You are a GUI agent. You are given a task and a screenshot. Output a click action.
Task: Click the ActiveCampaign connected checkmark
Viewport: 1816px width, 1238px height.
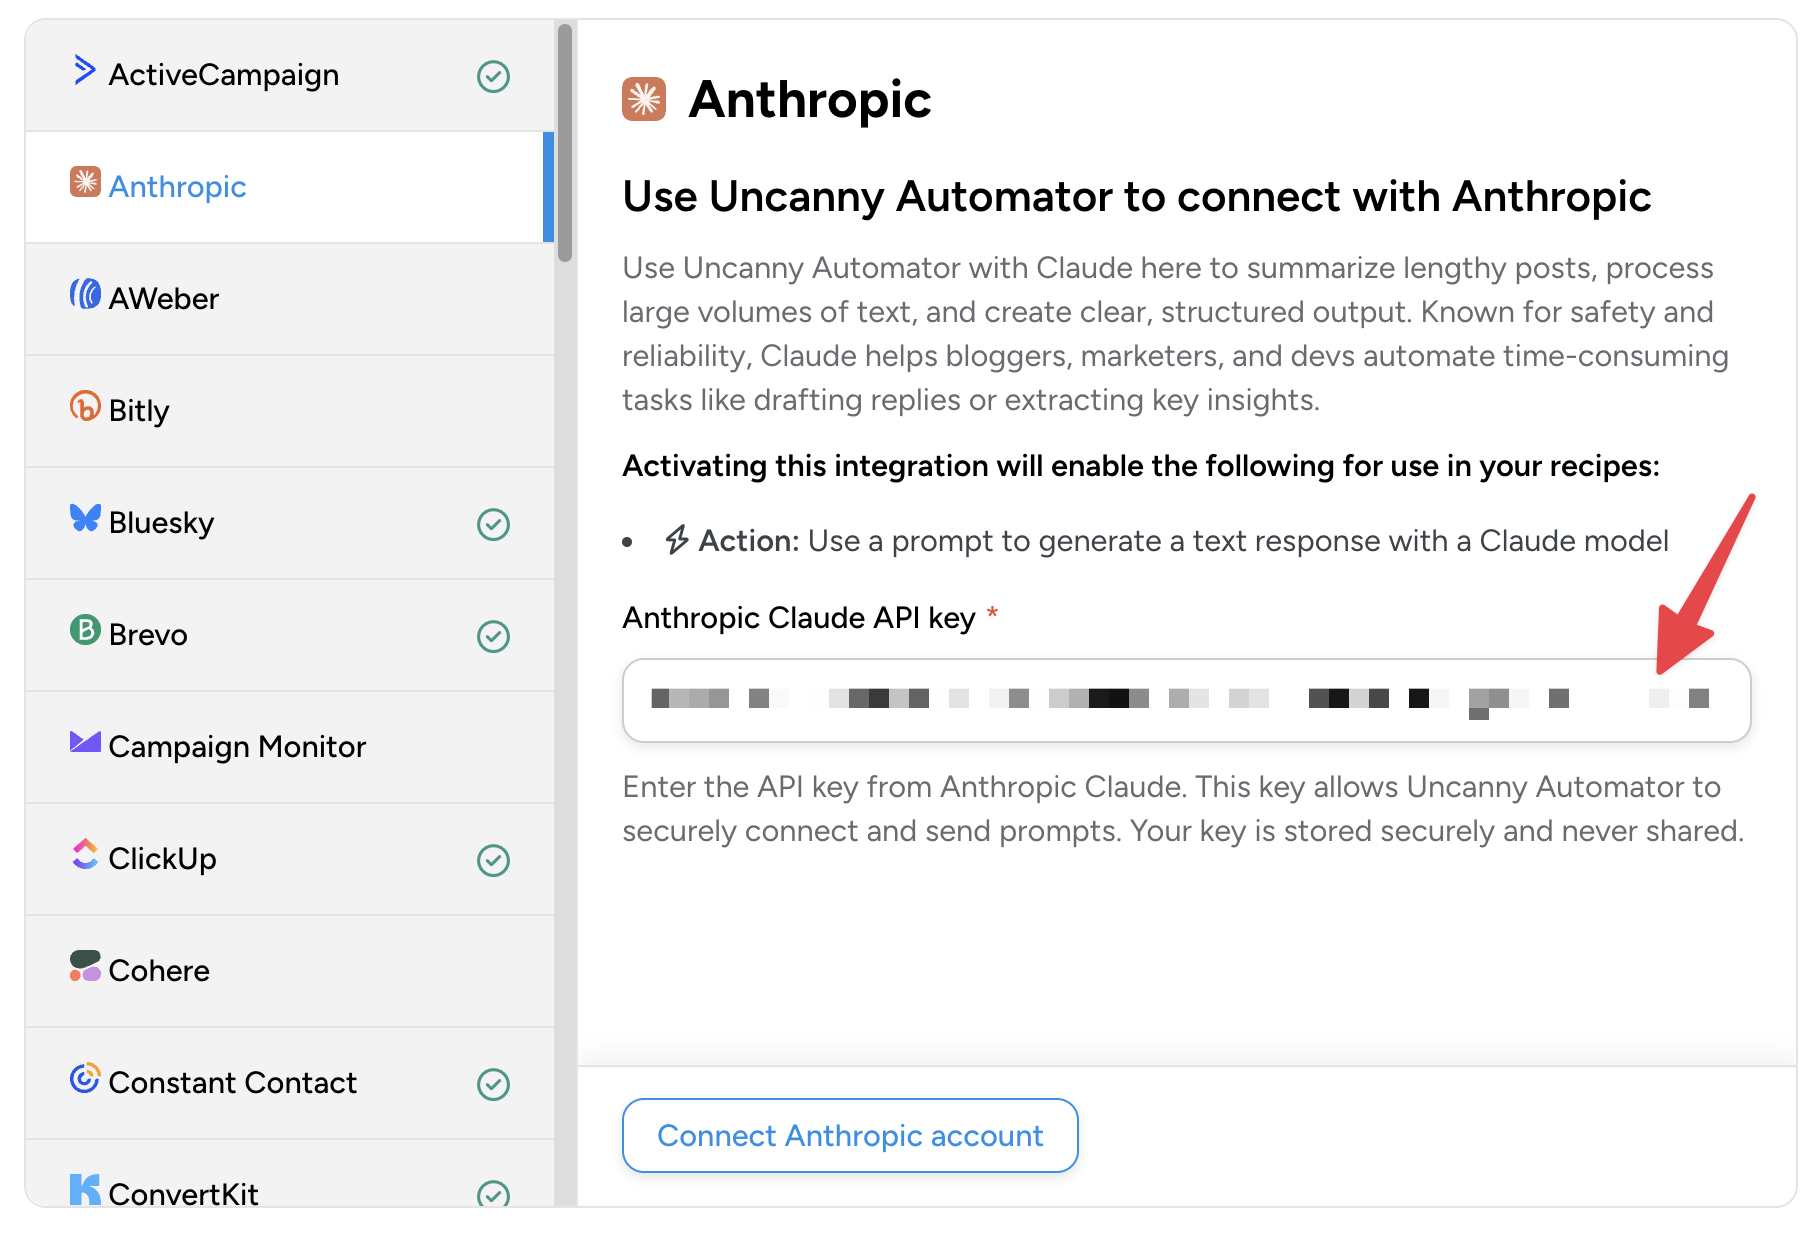click(x=493, y=77)
